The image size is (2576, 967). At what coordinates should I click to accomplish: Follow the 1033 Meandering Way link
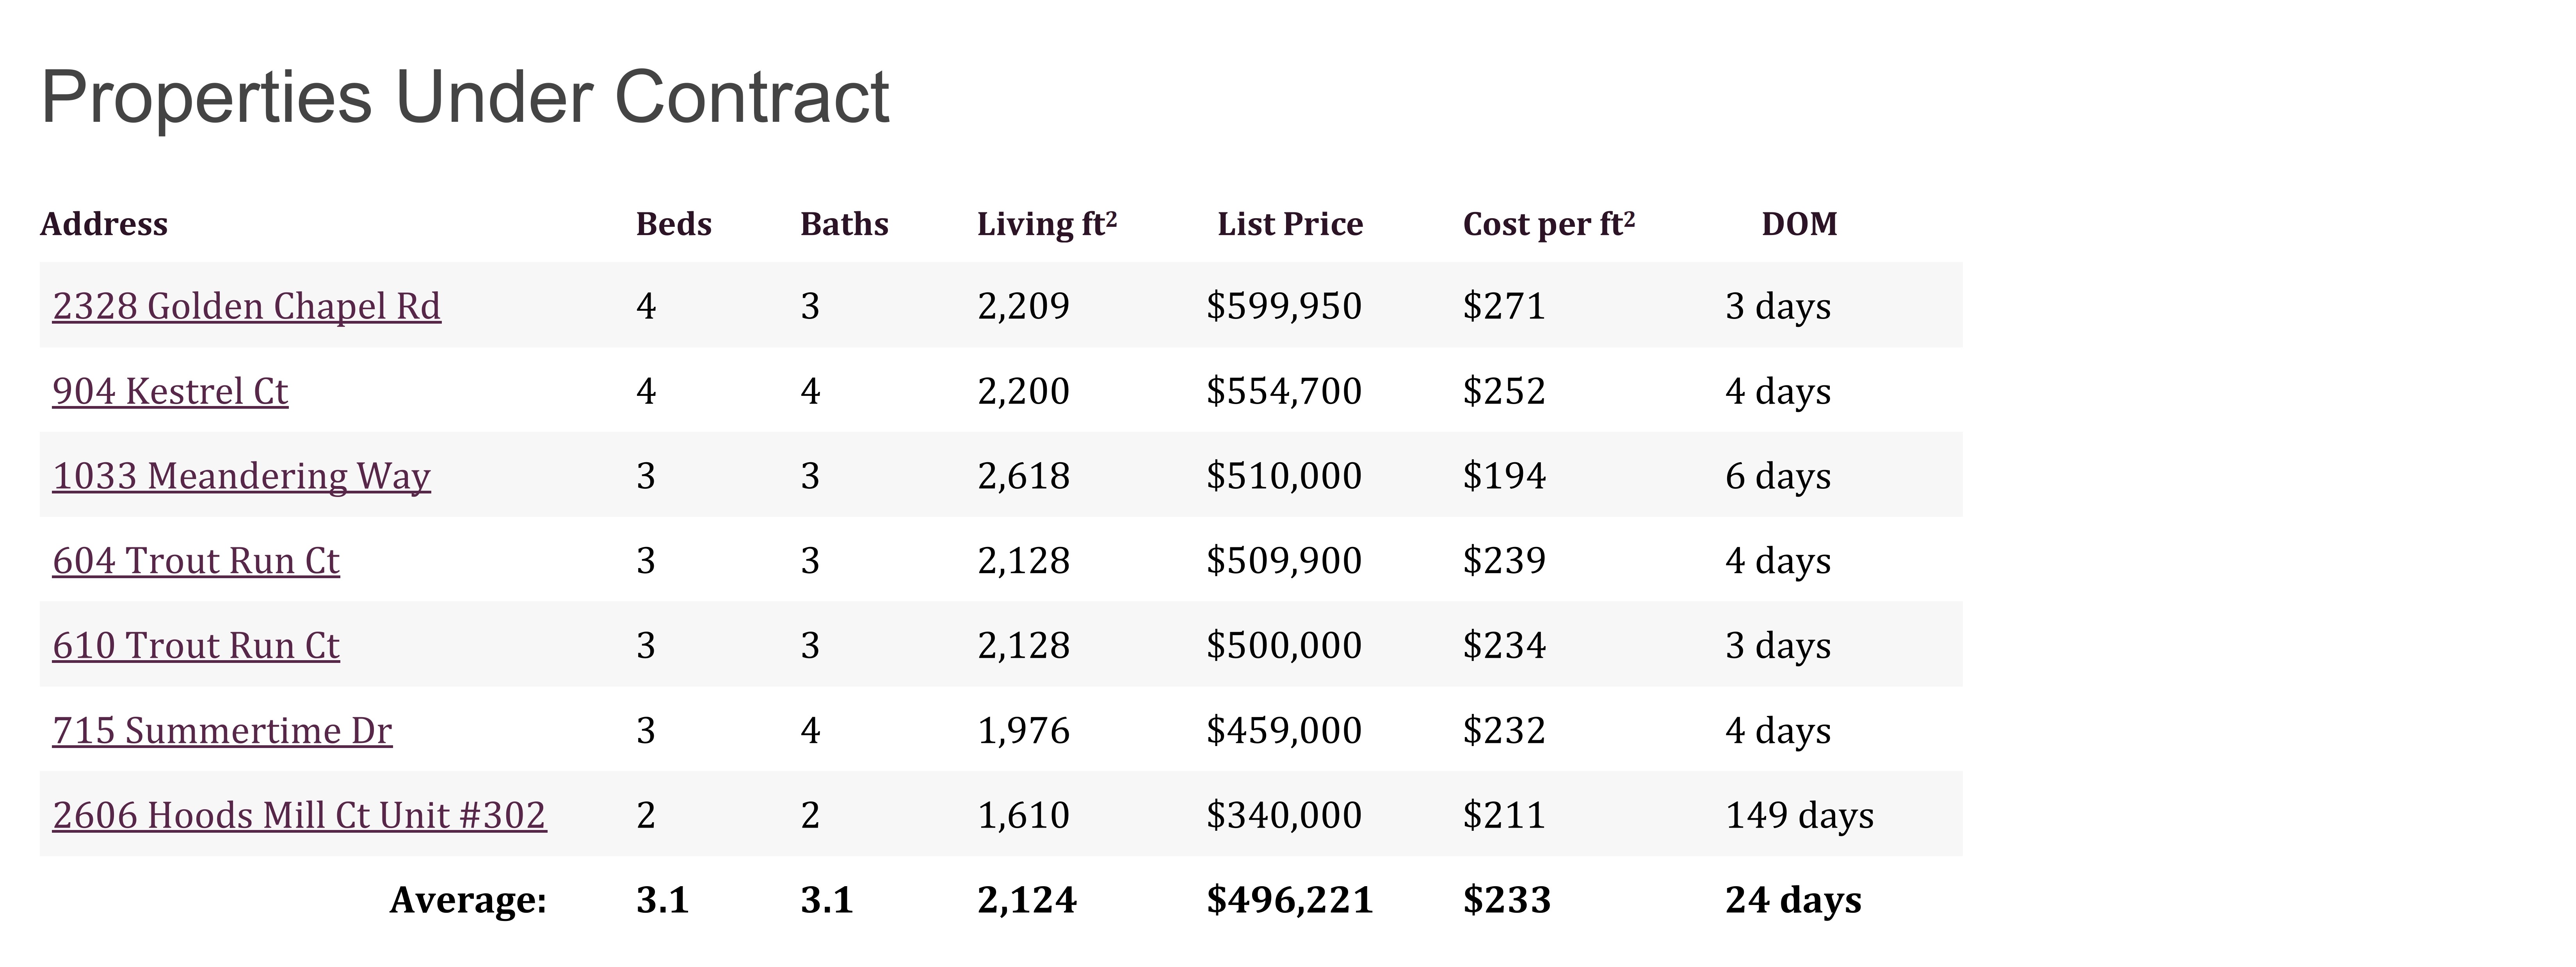(241, 476)
